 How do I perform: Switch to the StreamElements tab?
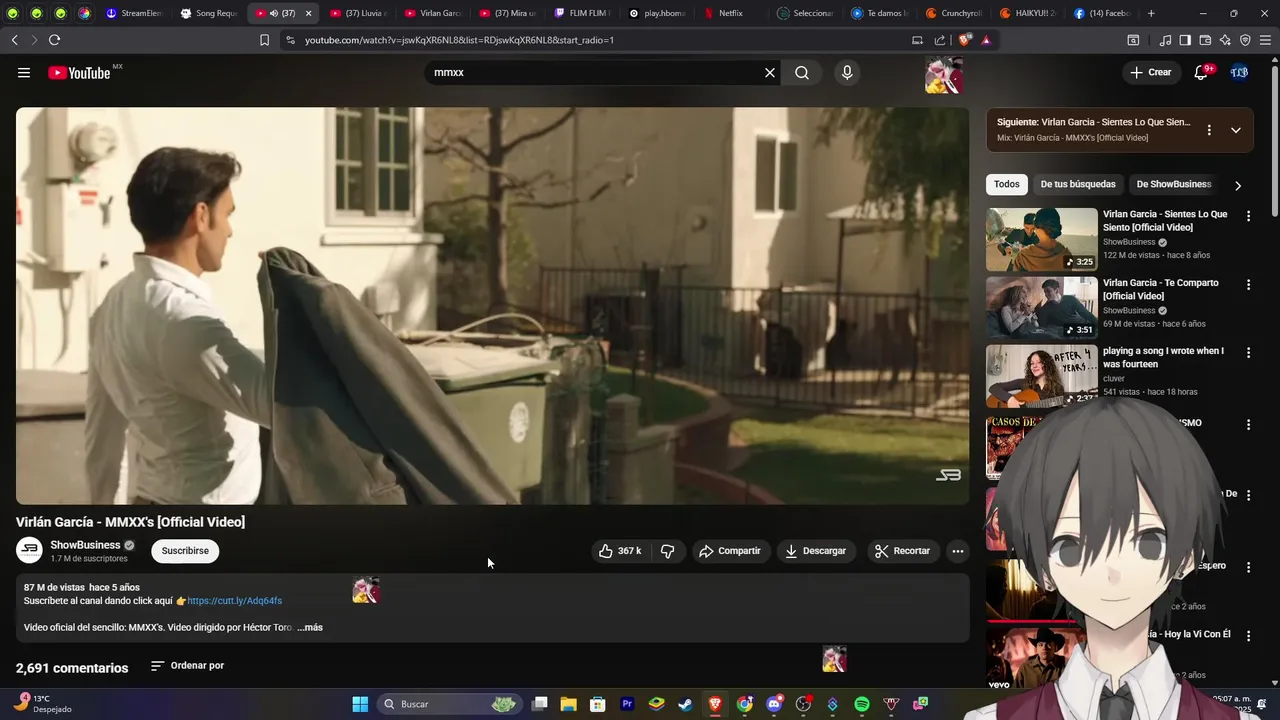134,13
